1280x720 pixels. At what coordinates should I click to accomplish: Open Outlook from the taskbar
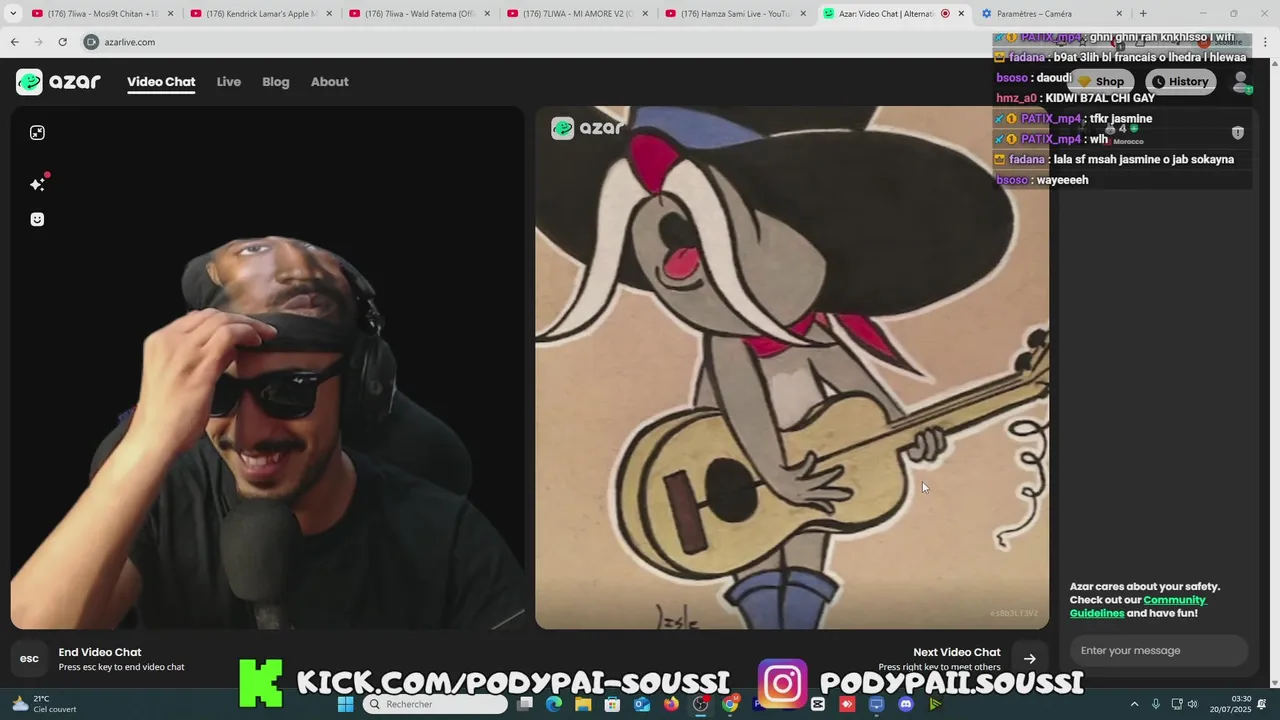pyautogui.click(x=642, y=704)
